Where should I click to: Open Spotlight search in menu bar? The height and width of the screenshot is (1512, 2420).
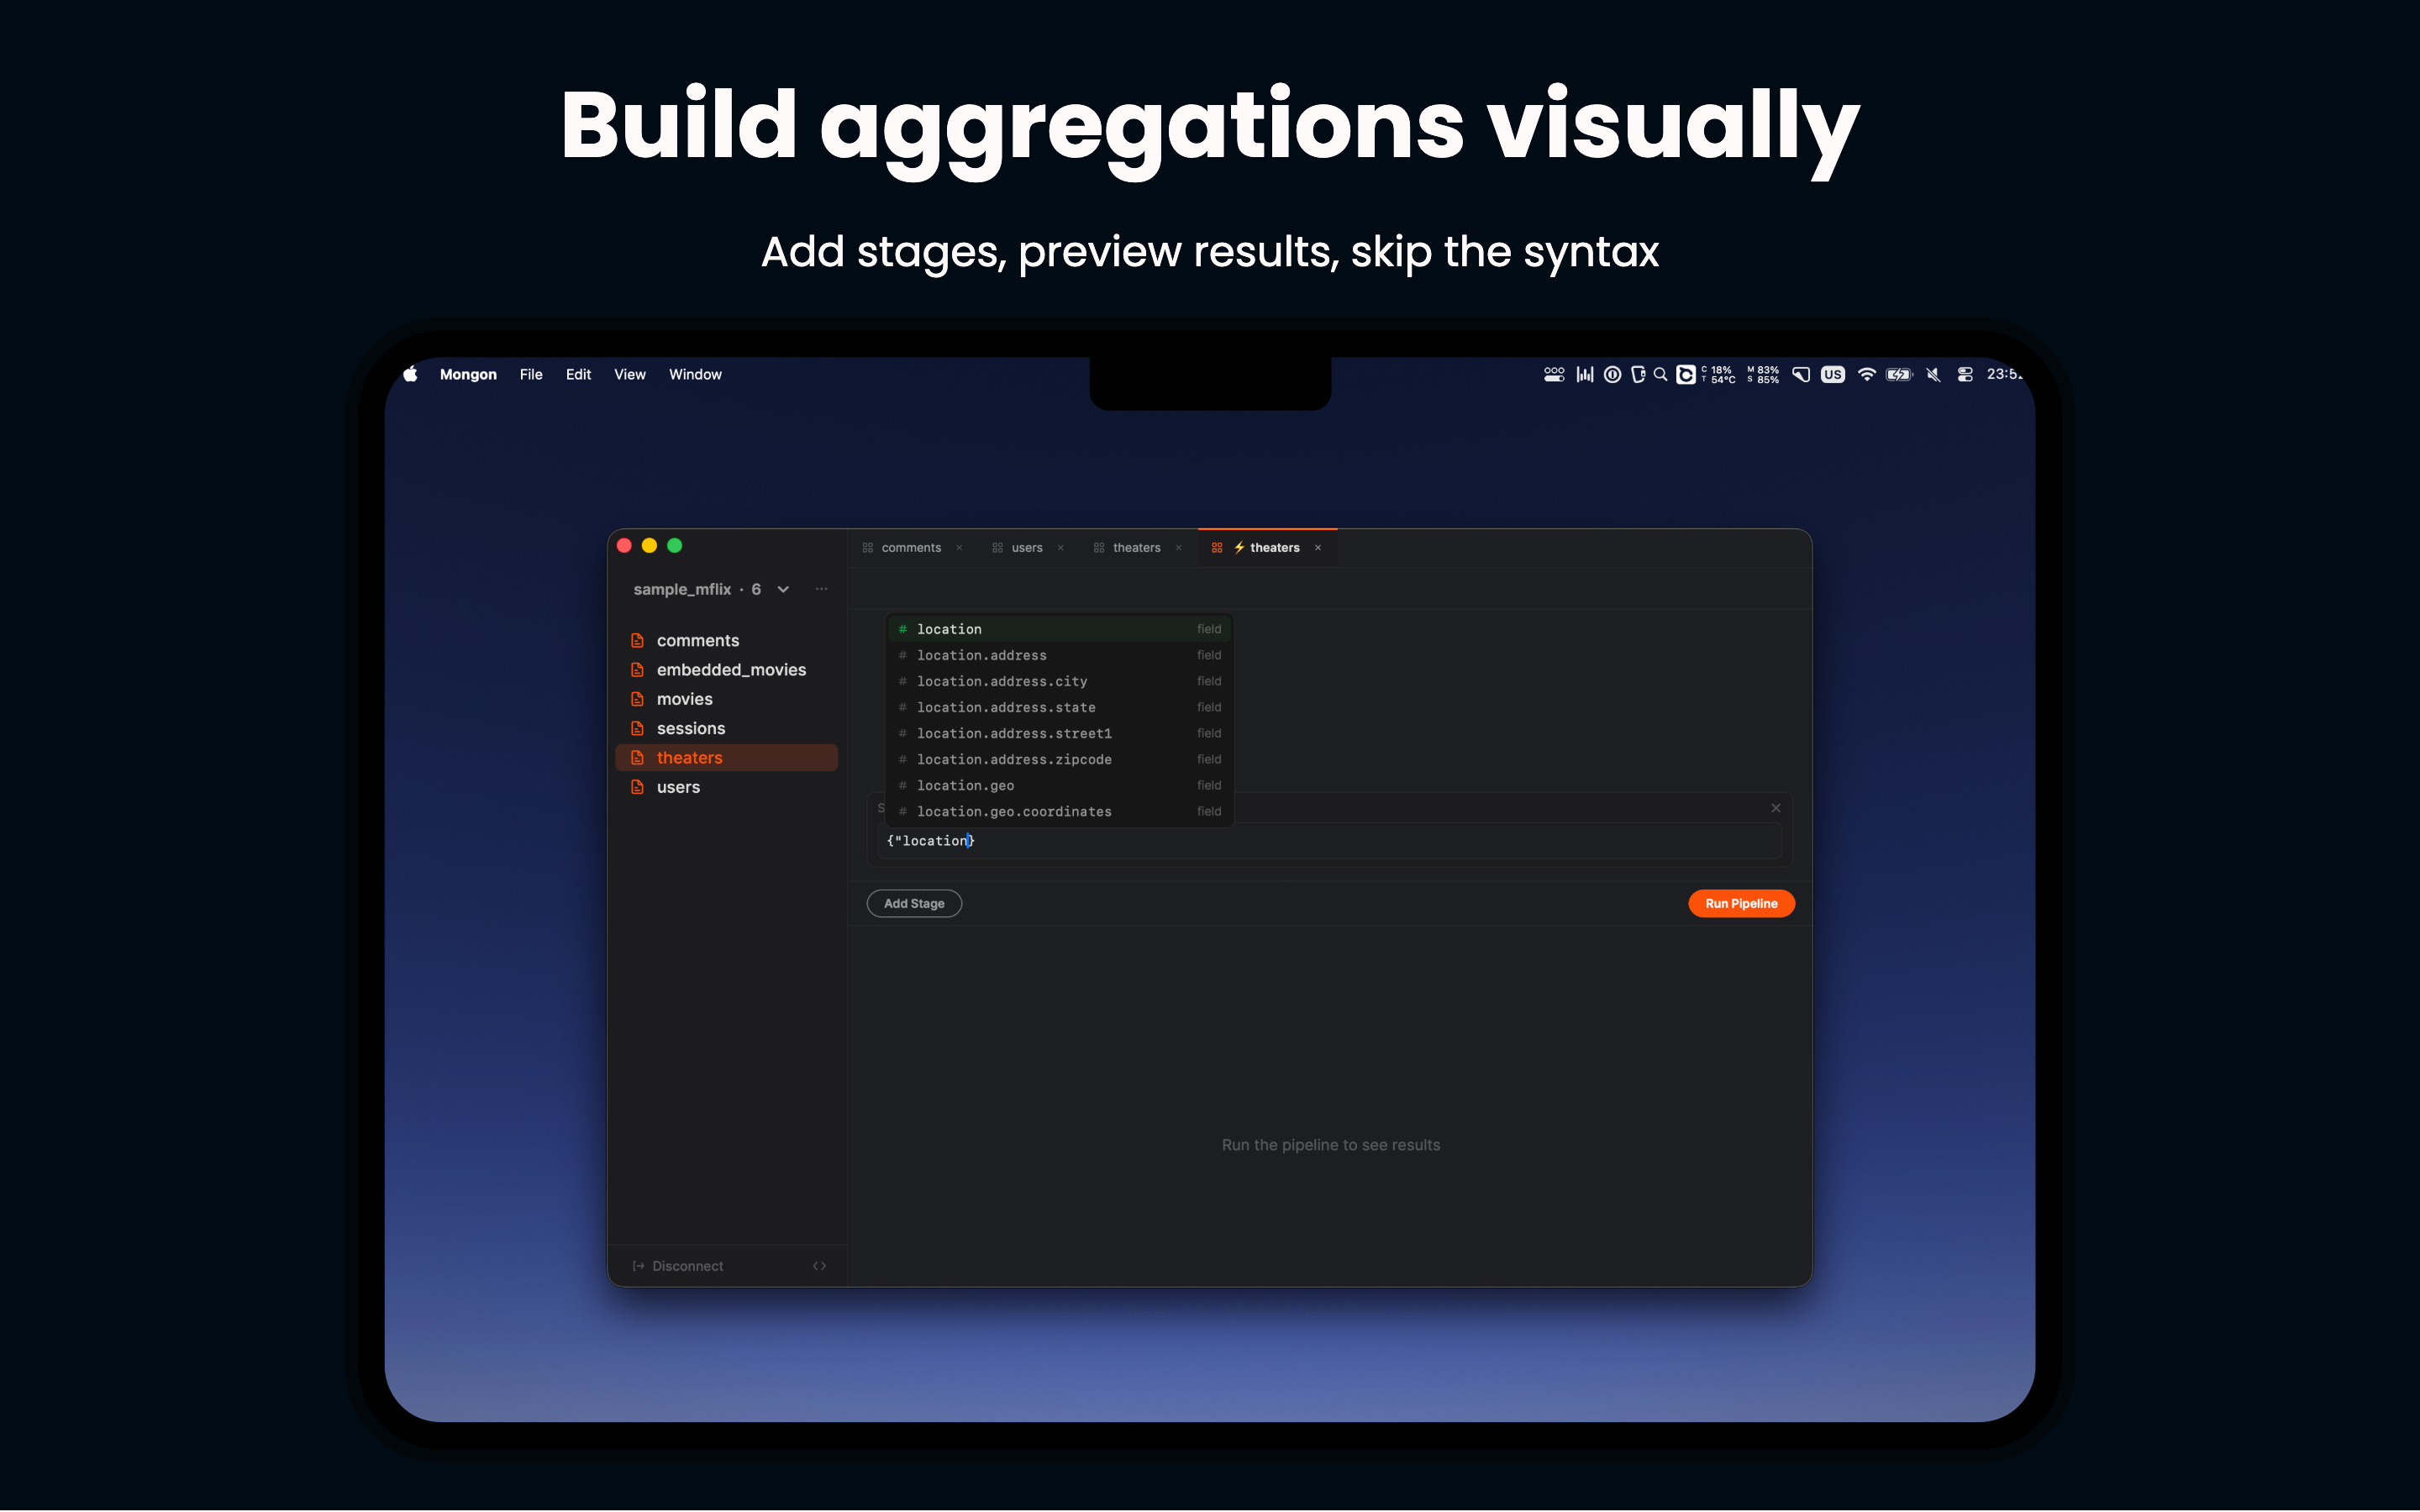click(1660, 374)
